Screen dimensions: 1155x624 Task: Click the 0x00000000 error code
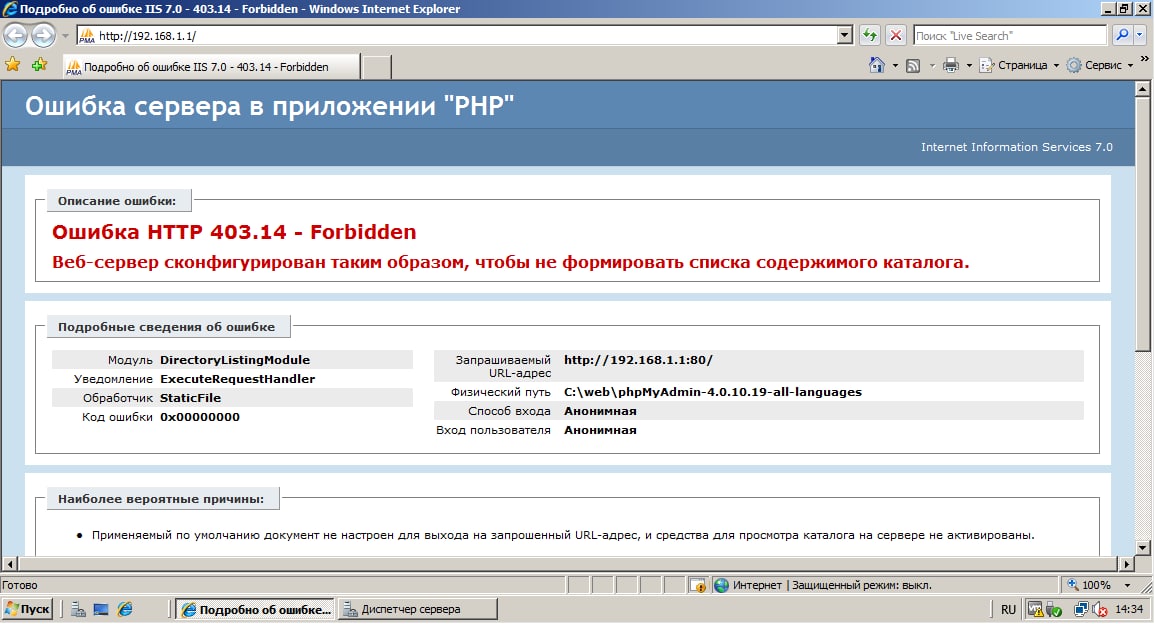[x=200, y=417]
